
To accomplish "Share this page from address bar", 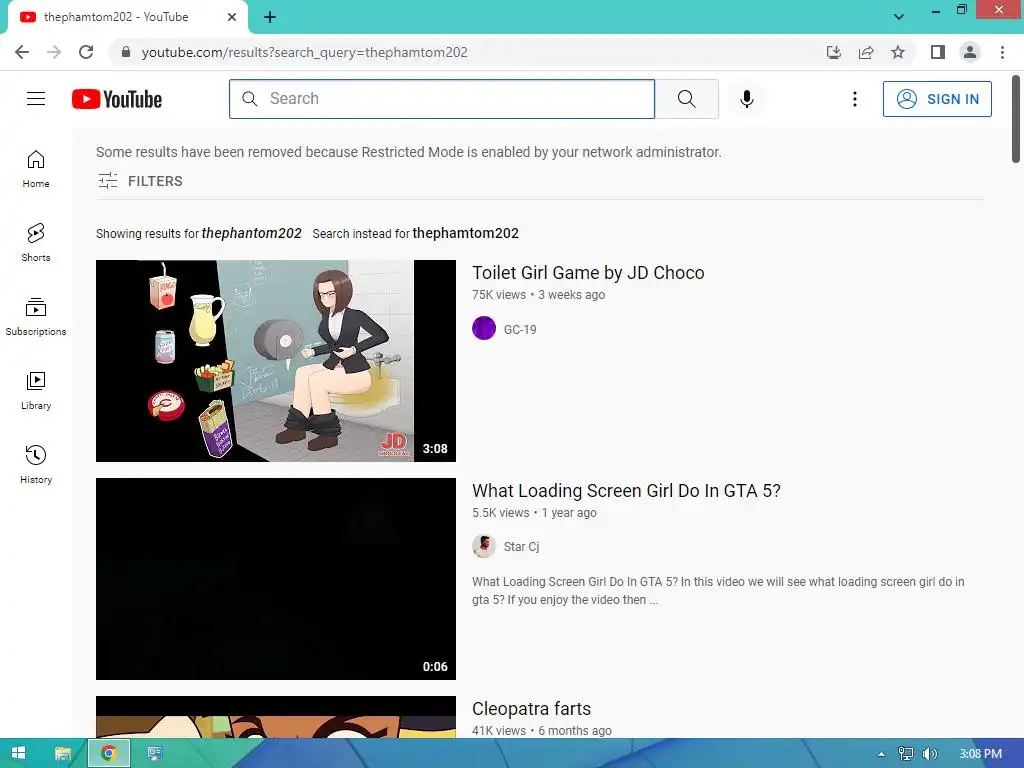I will tap(866, 52).
